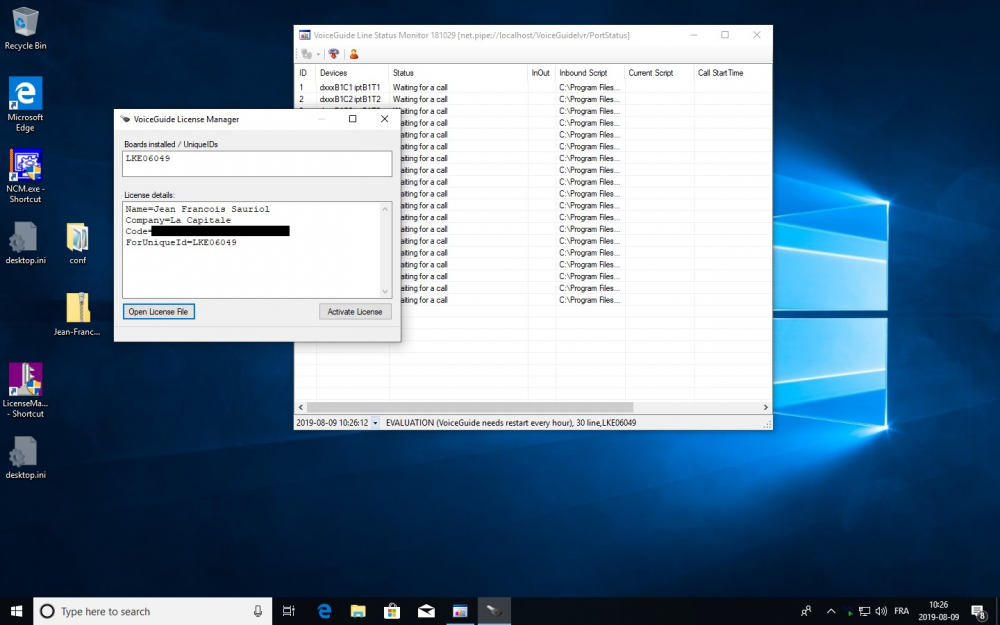Click into Boards installed / UniqueIDs field
The width and height of the screenshot is (1000, 625).
pyautogui.click(x=257, y=164)
